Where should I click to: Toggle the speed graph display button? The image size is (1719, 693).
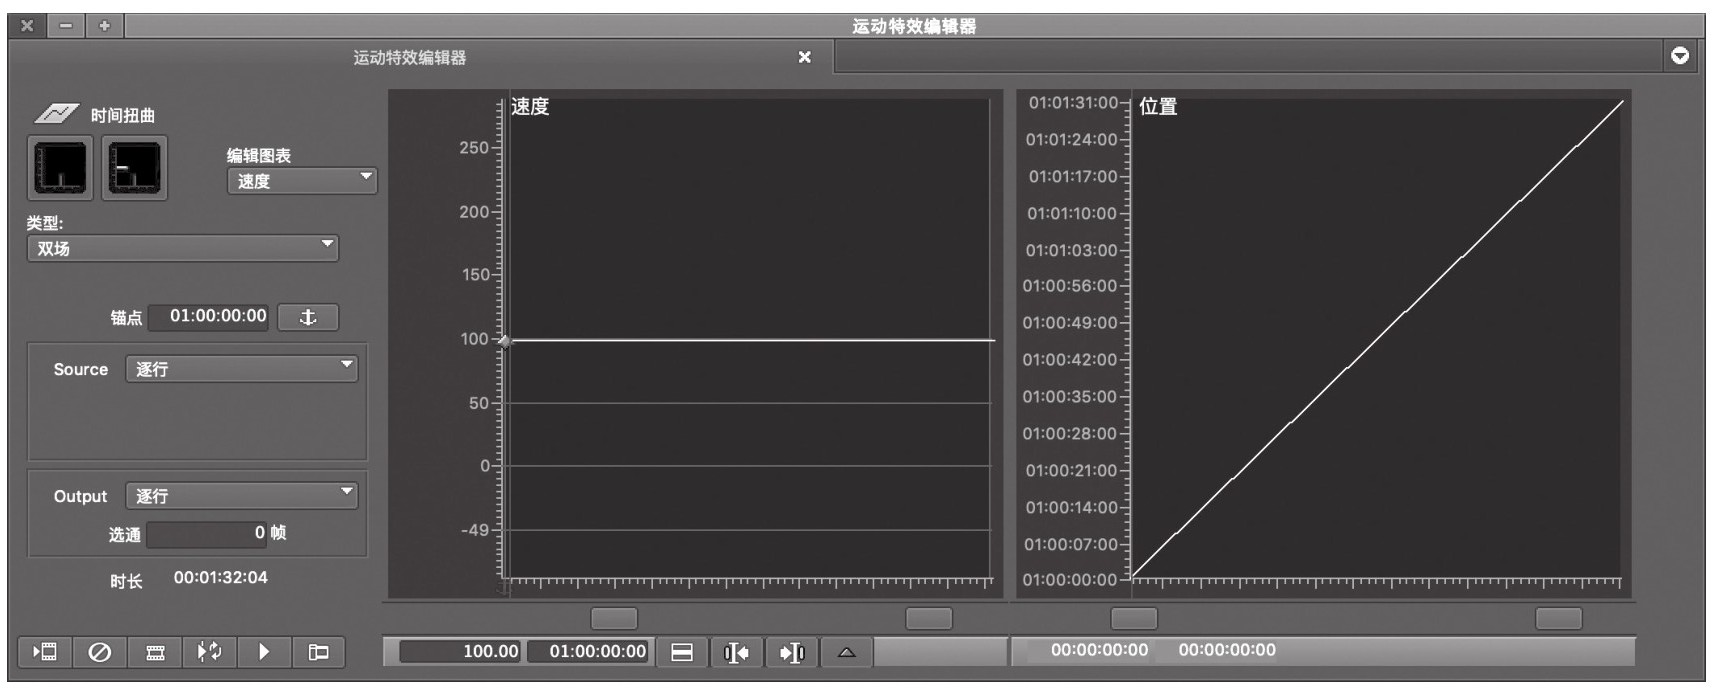tap(60, 168)
